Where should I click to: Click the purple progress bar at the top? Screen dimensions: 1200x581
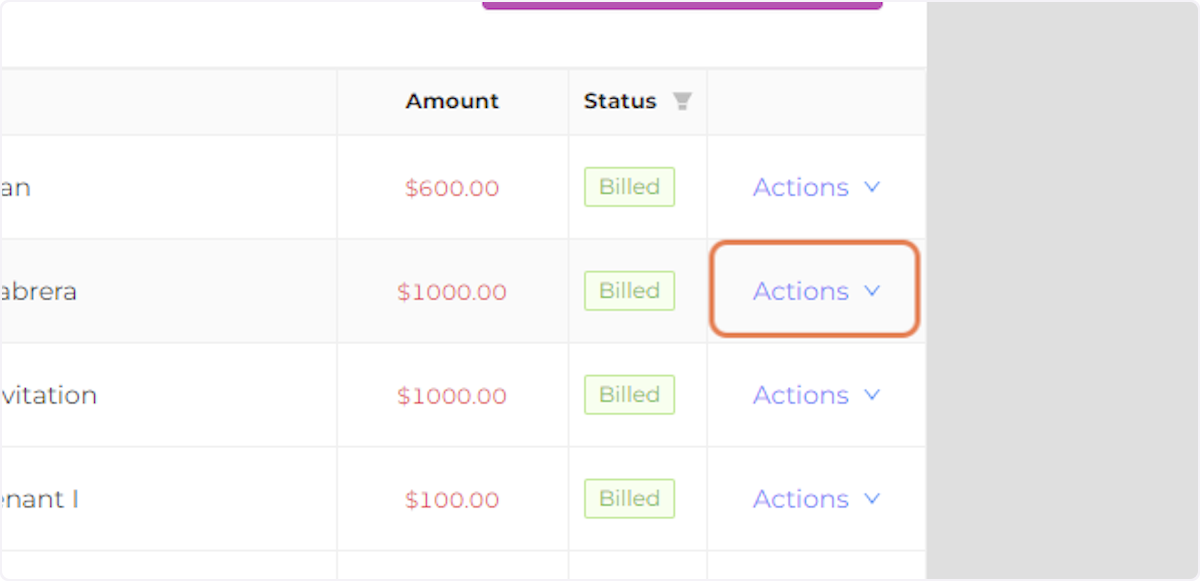(683, 4)
